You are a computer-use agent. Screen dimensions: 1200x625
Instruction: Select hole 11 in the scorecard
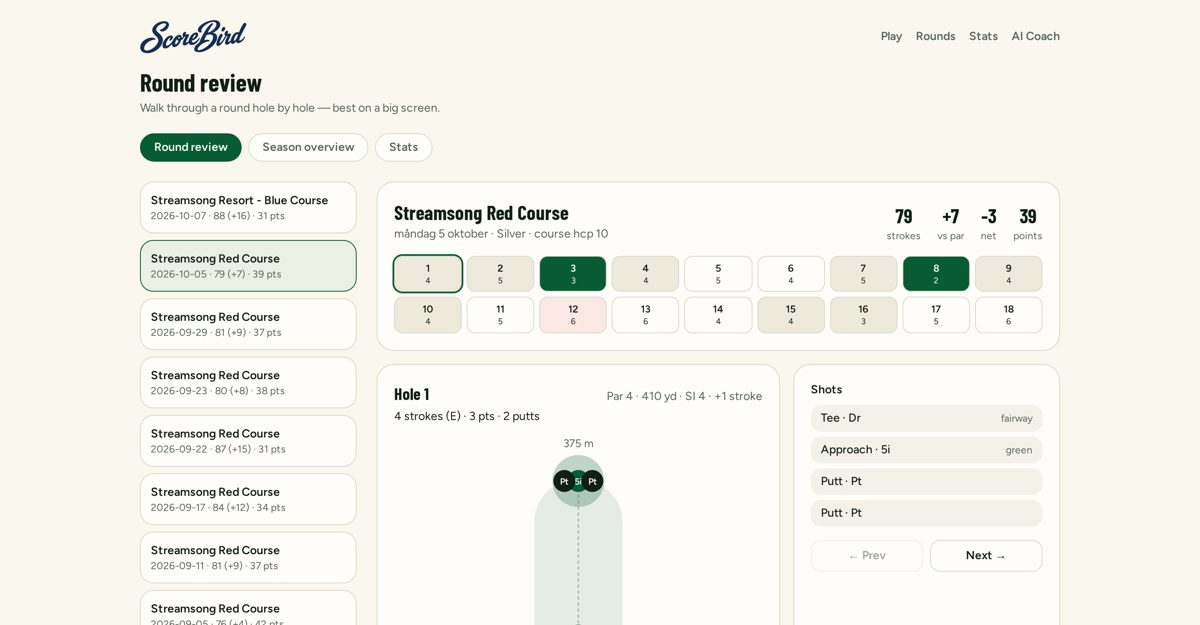pyautogui.click(x=500, y=315)
